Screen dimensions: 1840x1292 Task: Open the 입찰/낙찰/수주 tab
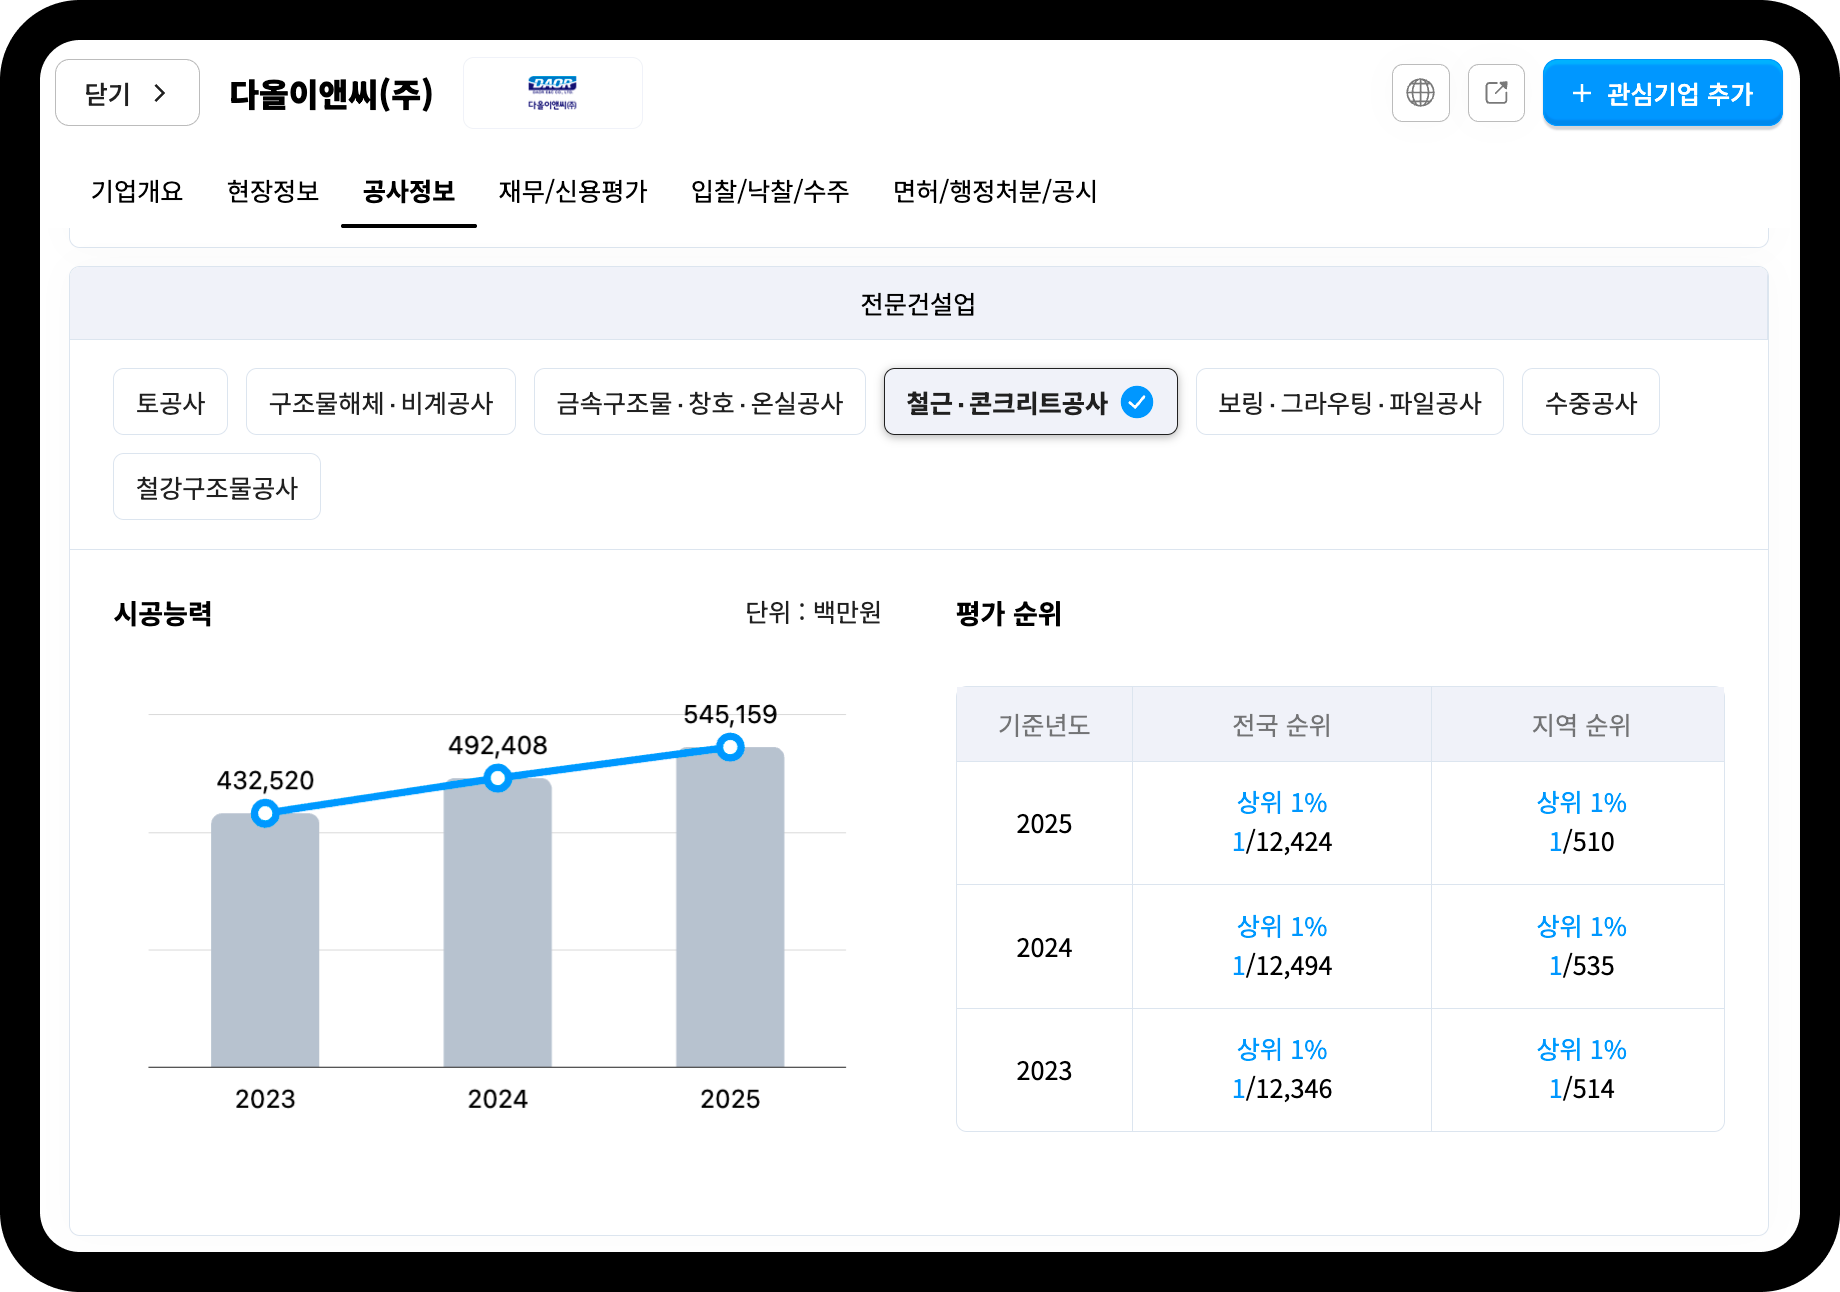770,191
